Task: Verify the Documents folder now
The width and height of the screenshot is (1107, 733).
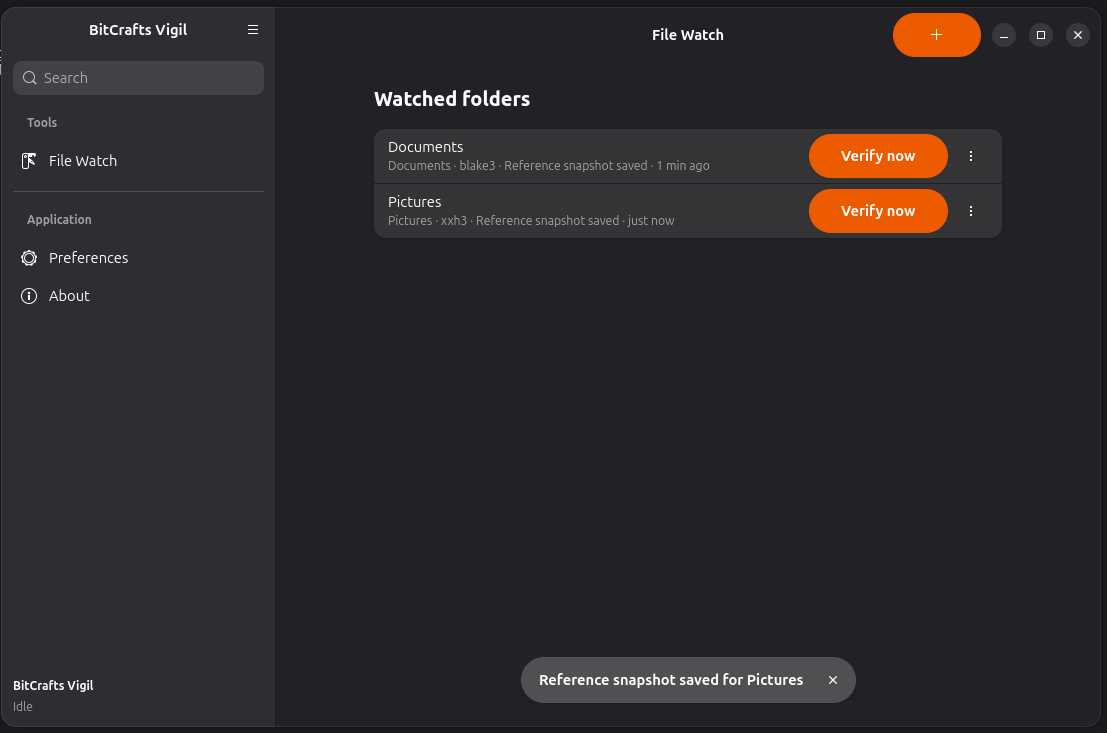Action: point(878,156)
